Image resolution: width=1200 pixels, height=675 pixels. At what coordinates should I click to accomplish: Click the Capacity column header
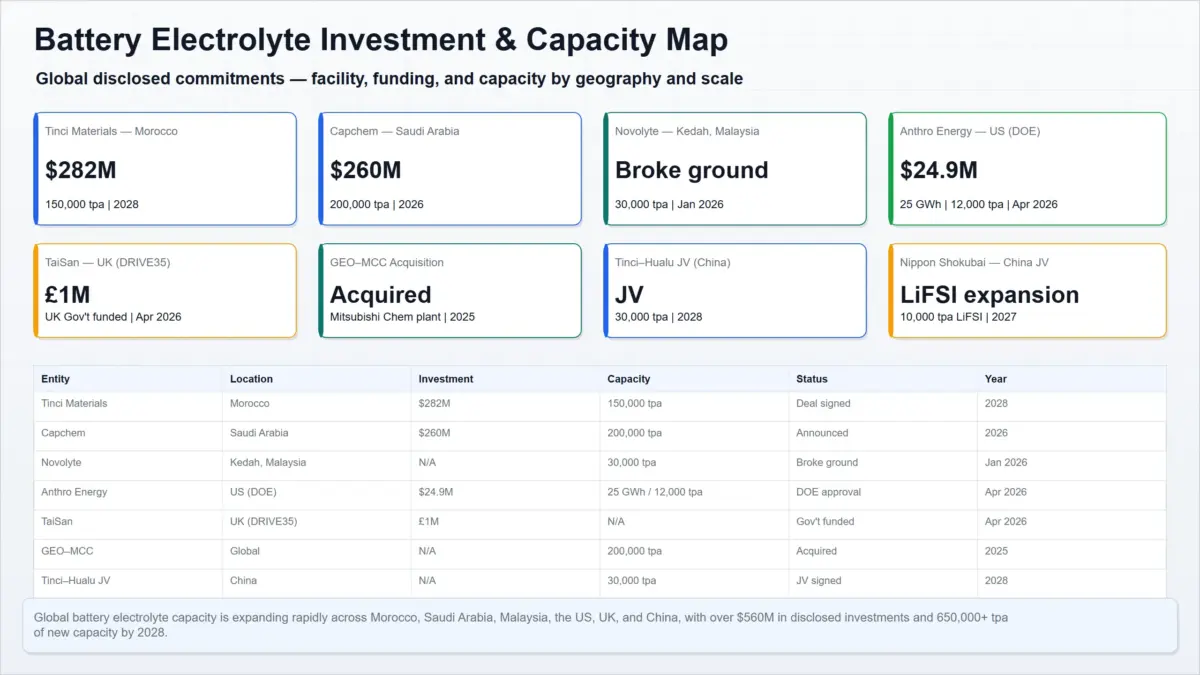point(694,379)
